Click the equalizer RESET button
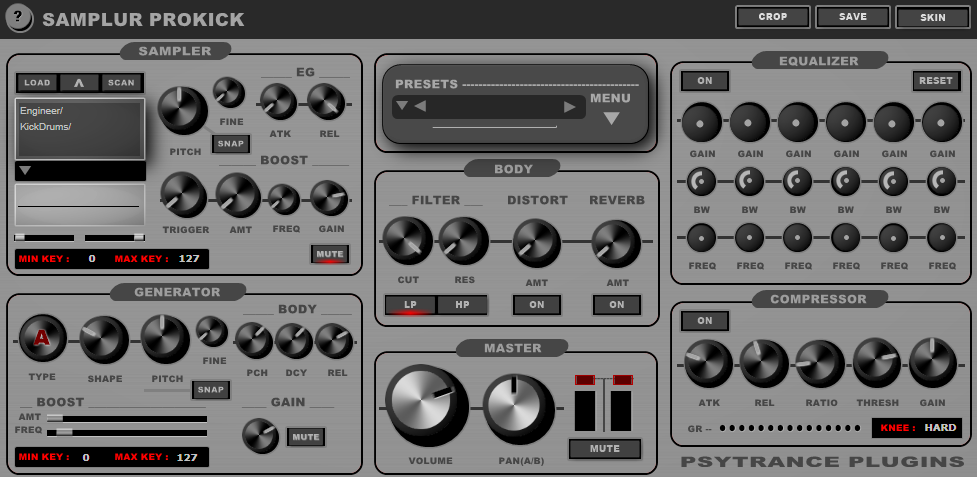 tap(936, 80)
